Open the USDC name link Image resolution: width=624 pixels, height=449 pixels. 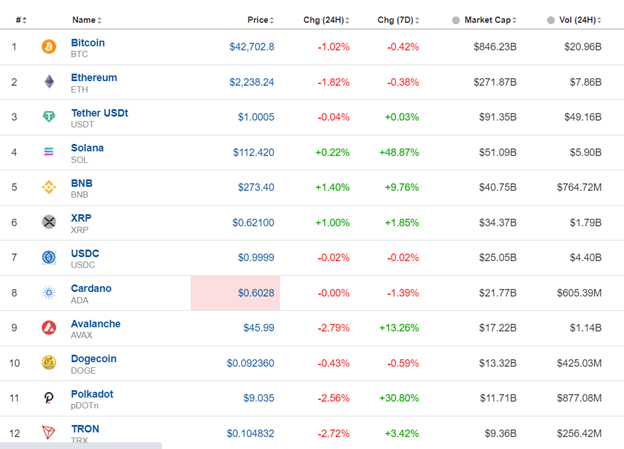click(85, 254)
